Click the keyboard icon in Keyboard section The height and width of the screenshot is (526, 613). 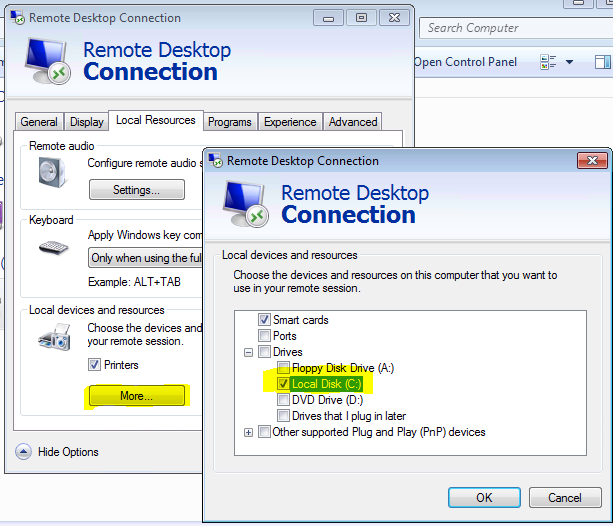pyautogui.click(x=53, y=247)
